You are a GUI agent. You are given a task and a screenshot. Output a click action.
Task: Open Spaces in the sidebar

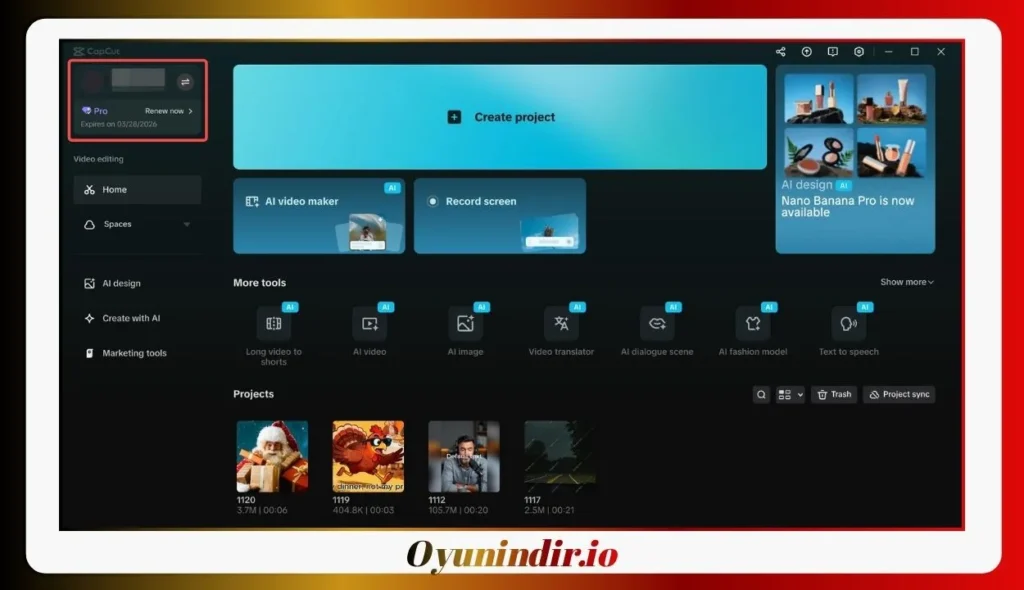pyautogui.click(x=137, y=224)
